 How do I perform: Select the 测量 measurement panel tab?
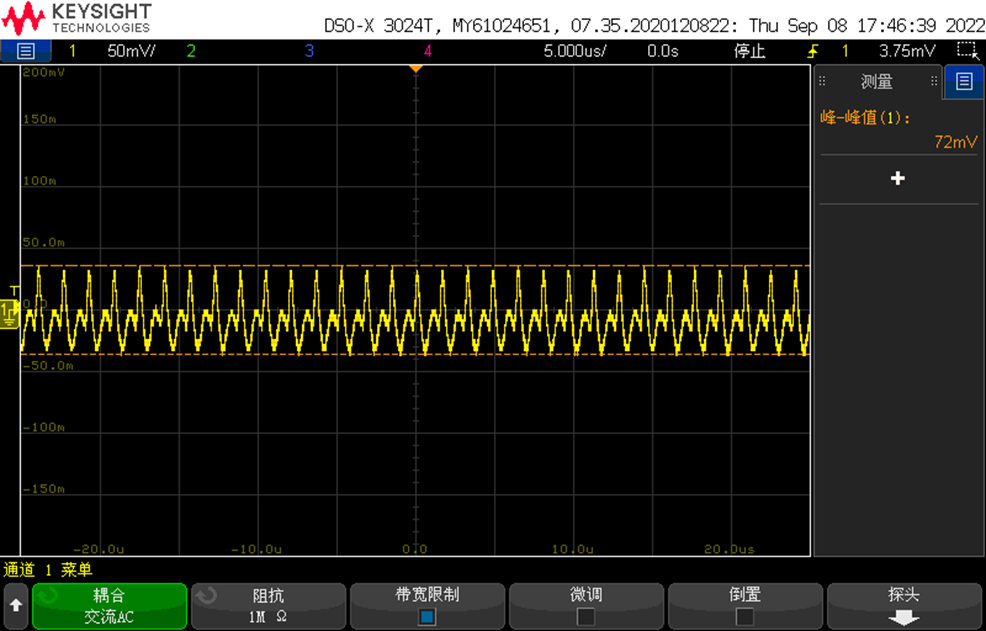[x=877, y=81]
